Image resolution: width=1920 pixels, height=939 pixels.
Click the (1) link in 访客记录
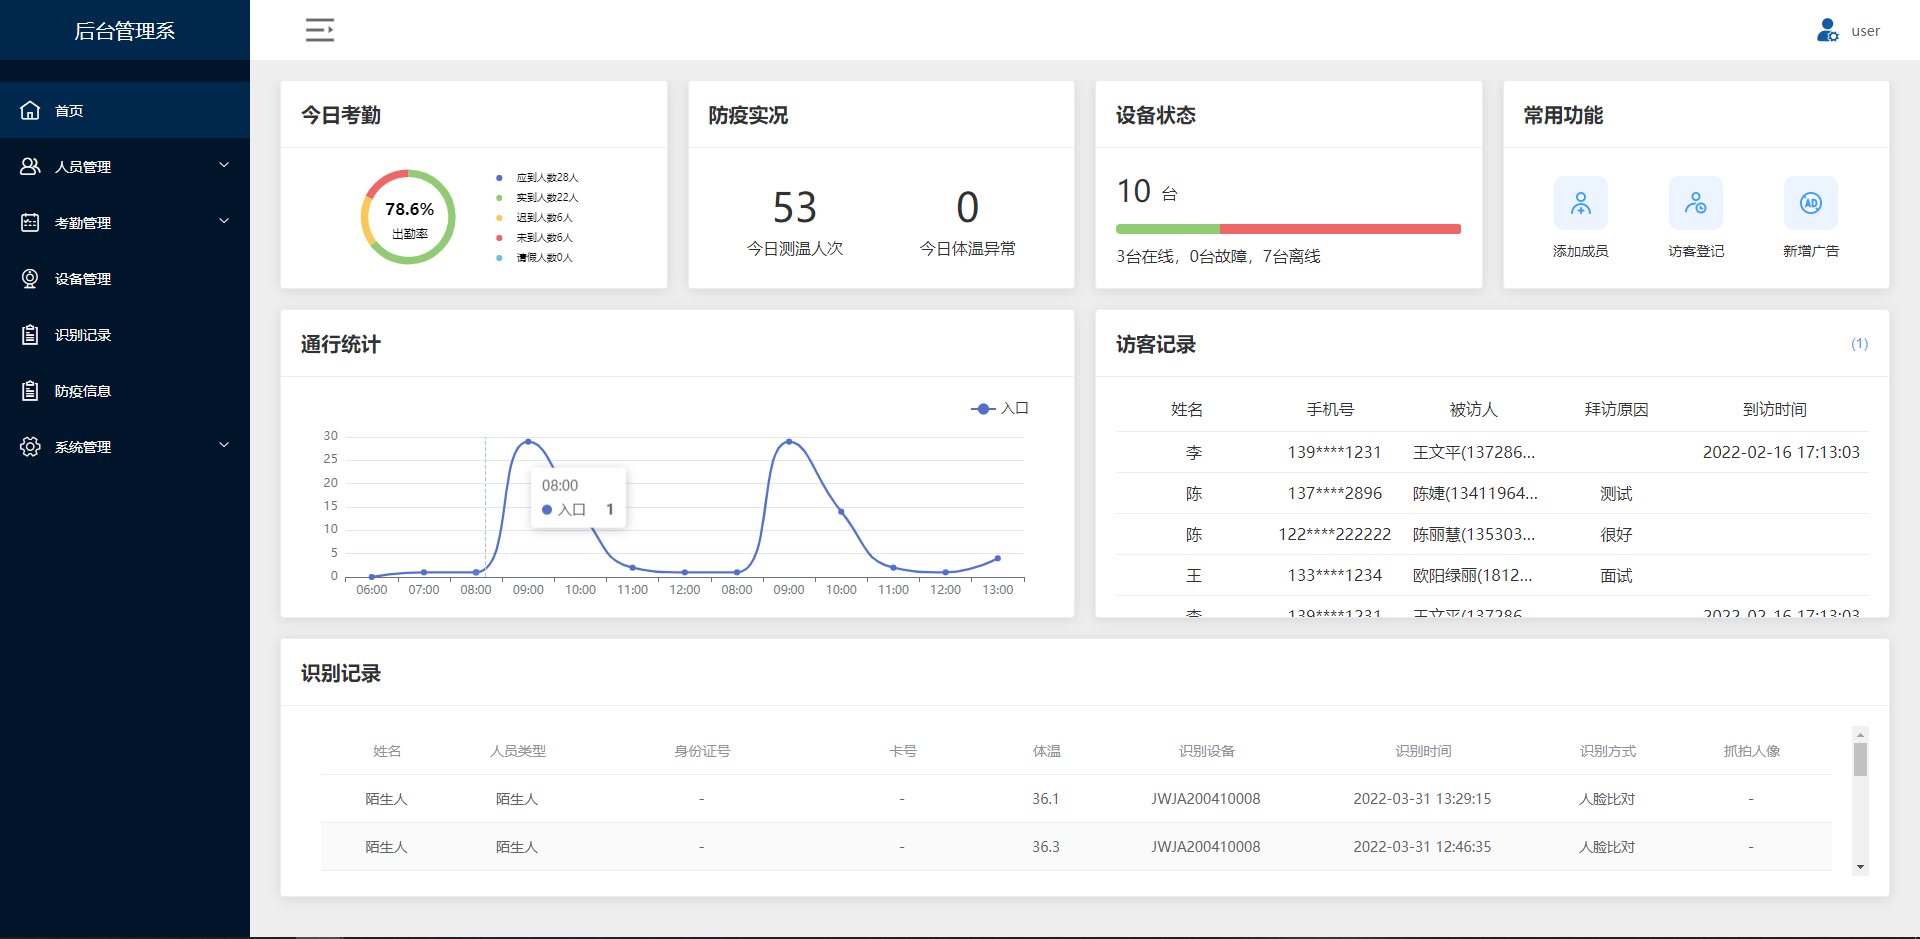click(1859, 344)
